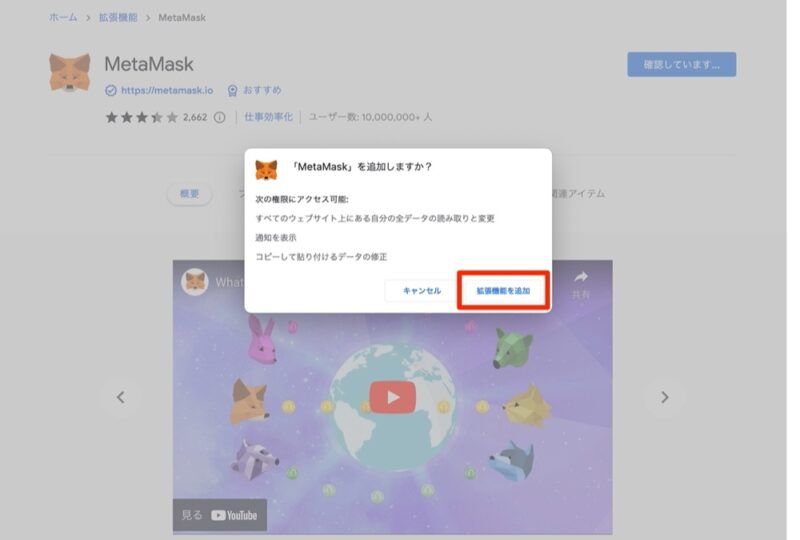The width and height of the screenshot is (800, 540).
Task: Open the 拡張機能 breadcrumb link
Action: tap(118, 17)
